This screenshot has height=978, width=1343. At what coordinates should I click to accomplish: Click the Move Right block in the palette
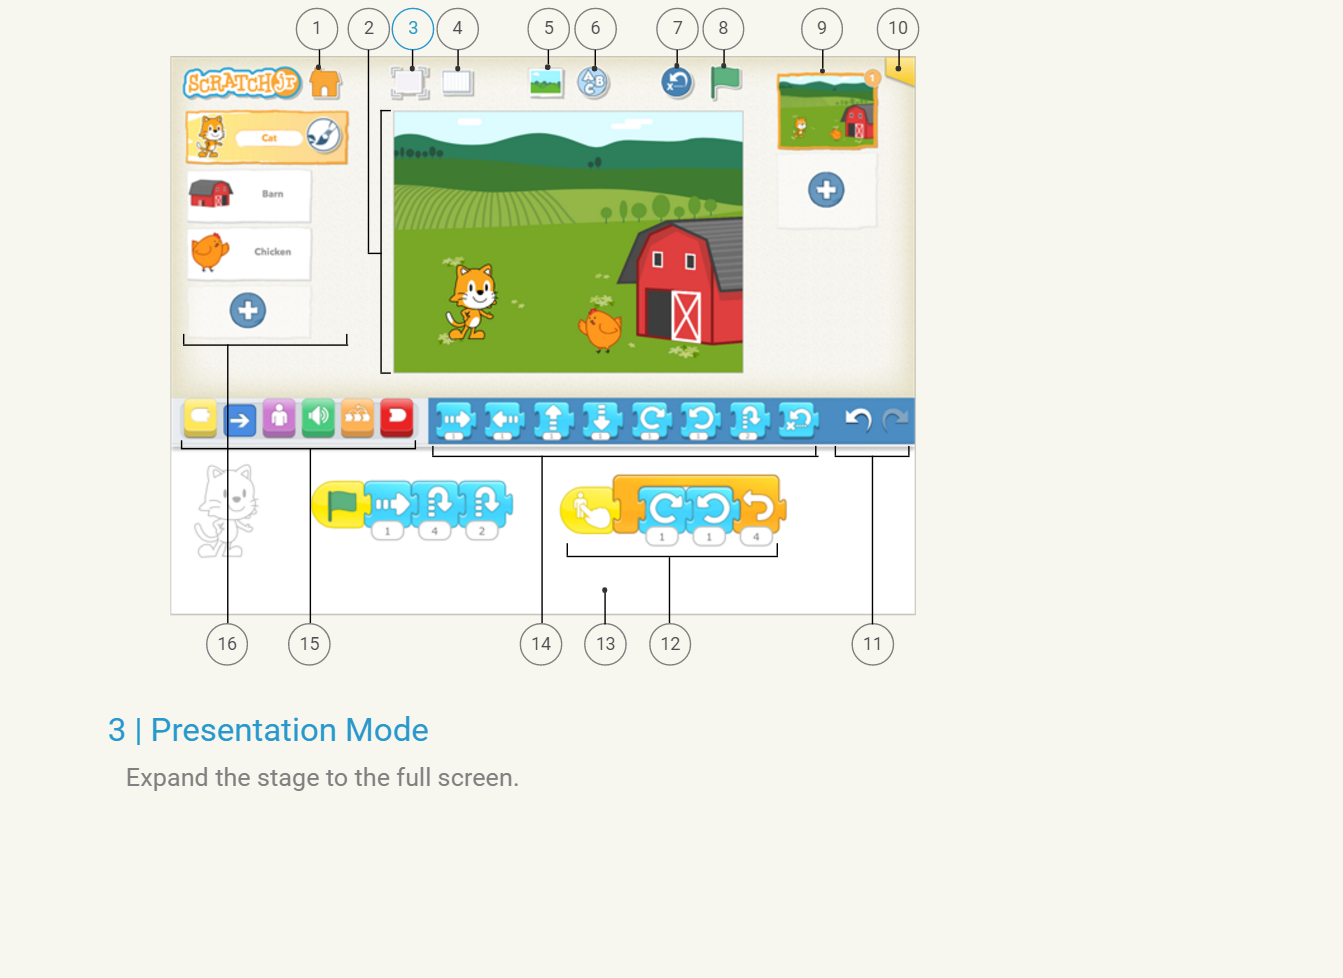tap(456, 421)
